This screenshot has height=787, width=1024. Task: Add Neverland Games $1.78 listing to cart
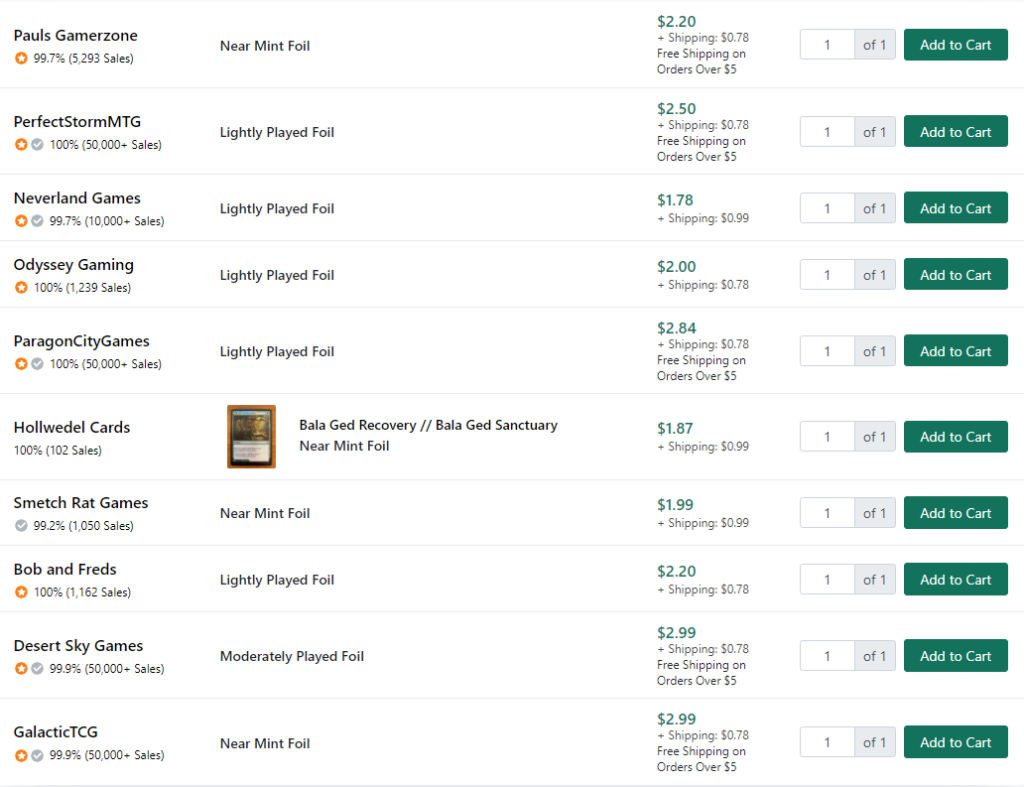(955, 208)
